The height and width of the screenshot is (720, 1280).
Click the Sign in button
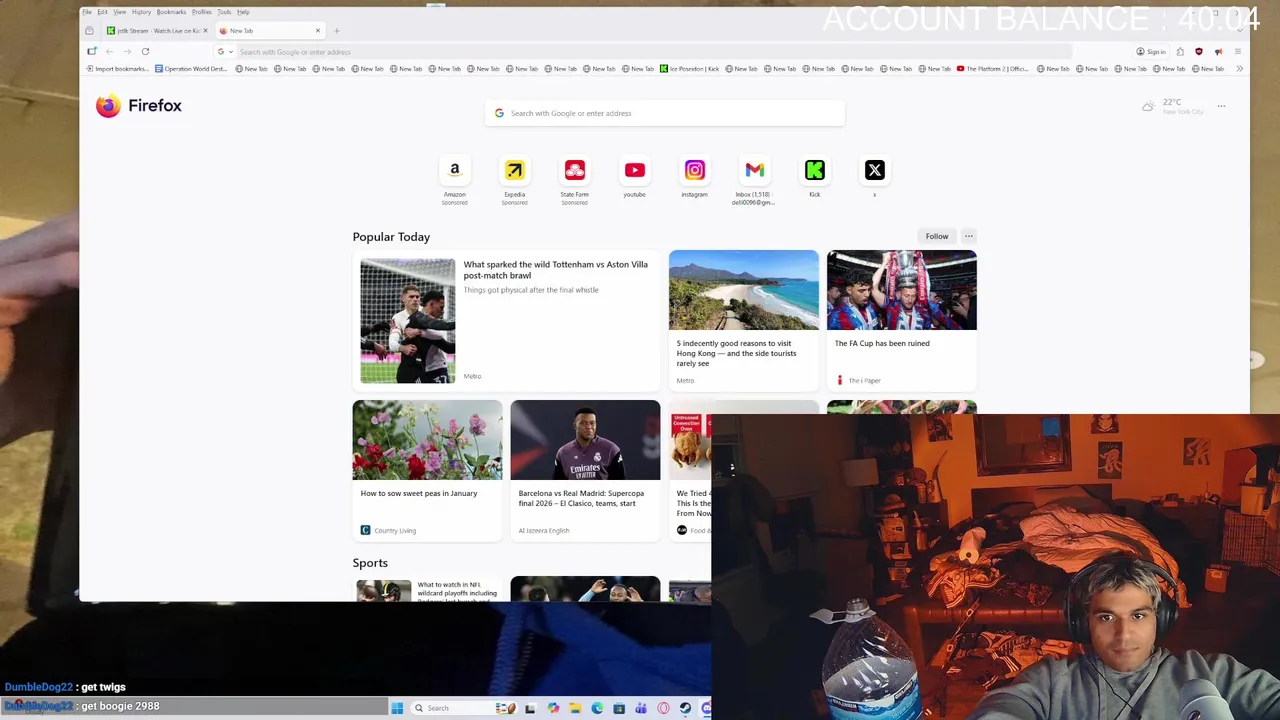(1151, 51)
